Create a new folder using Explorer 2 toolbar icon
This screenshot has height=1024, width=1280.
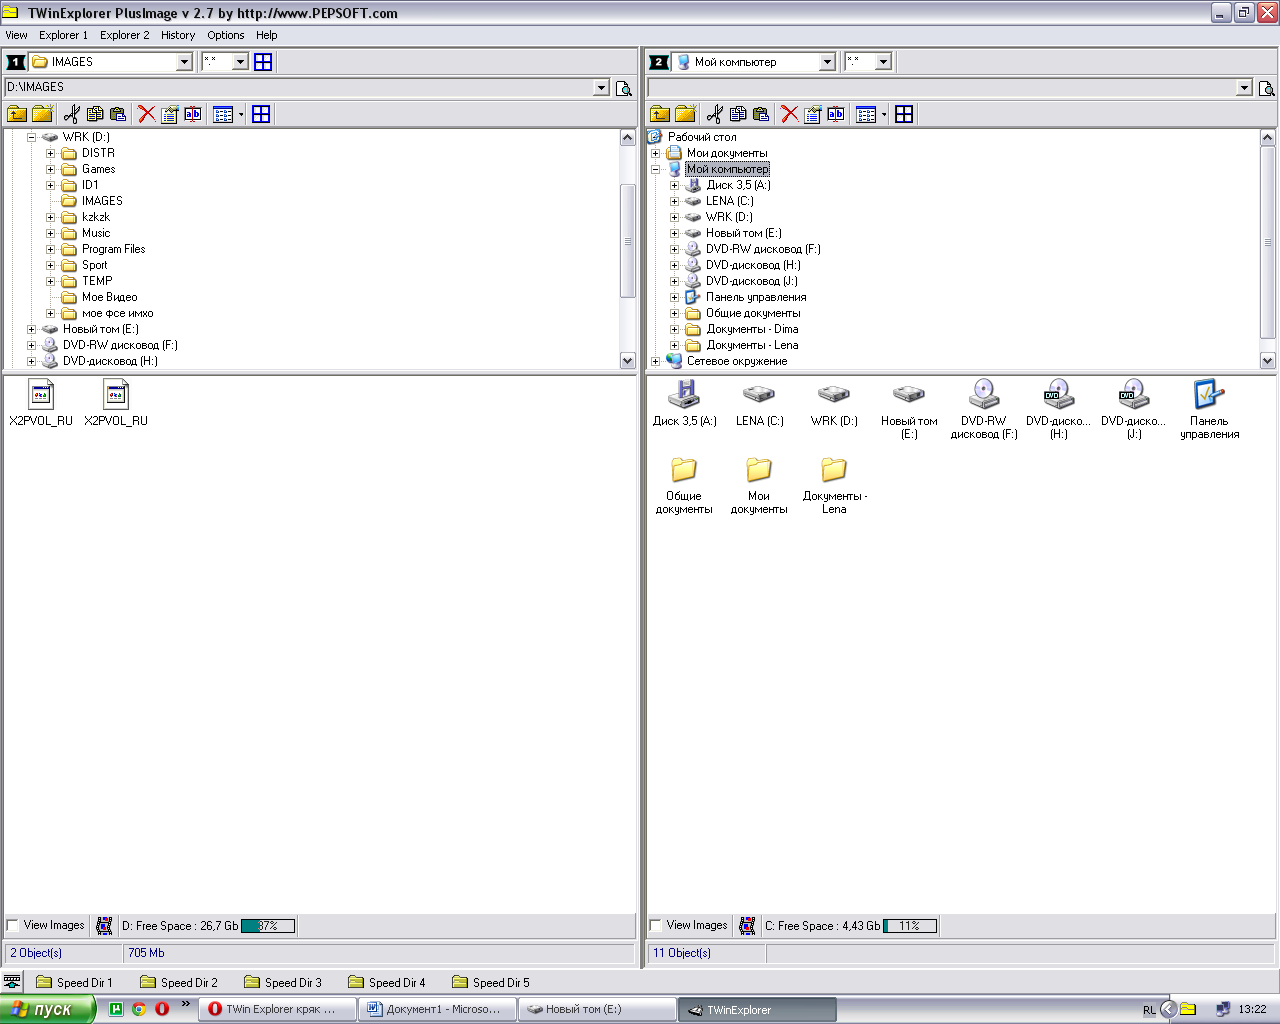point(685,114)
